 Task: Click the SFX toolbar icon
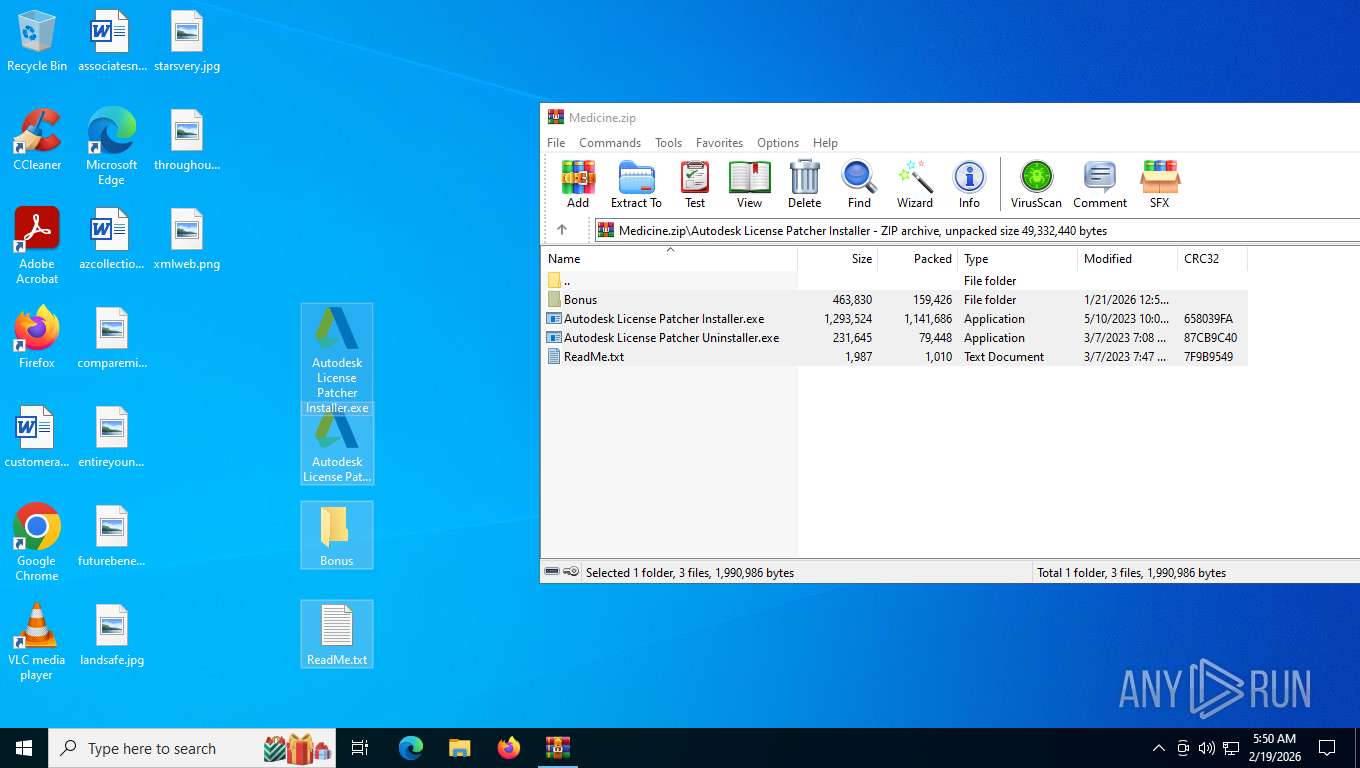(1159, 185)
